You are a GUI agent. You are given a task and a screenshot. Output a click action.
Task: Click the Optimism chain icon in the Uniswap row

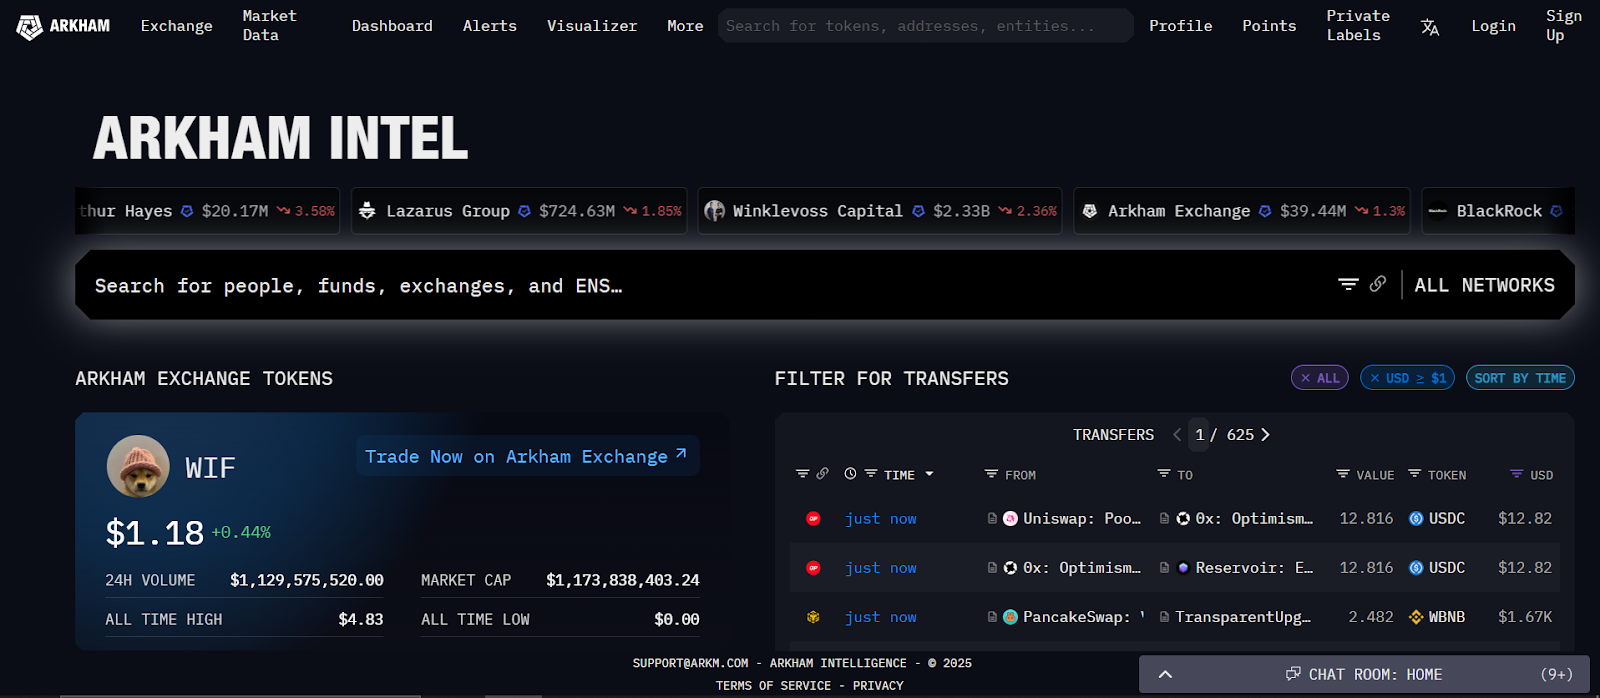(x=813, y=518)
